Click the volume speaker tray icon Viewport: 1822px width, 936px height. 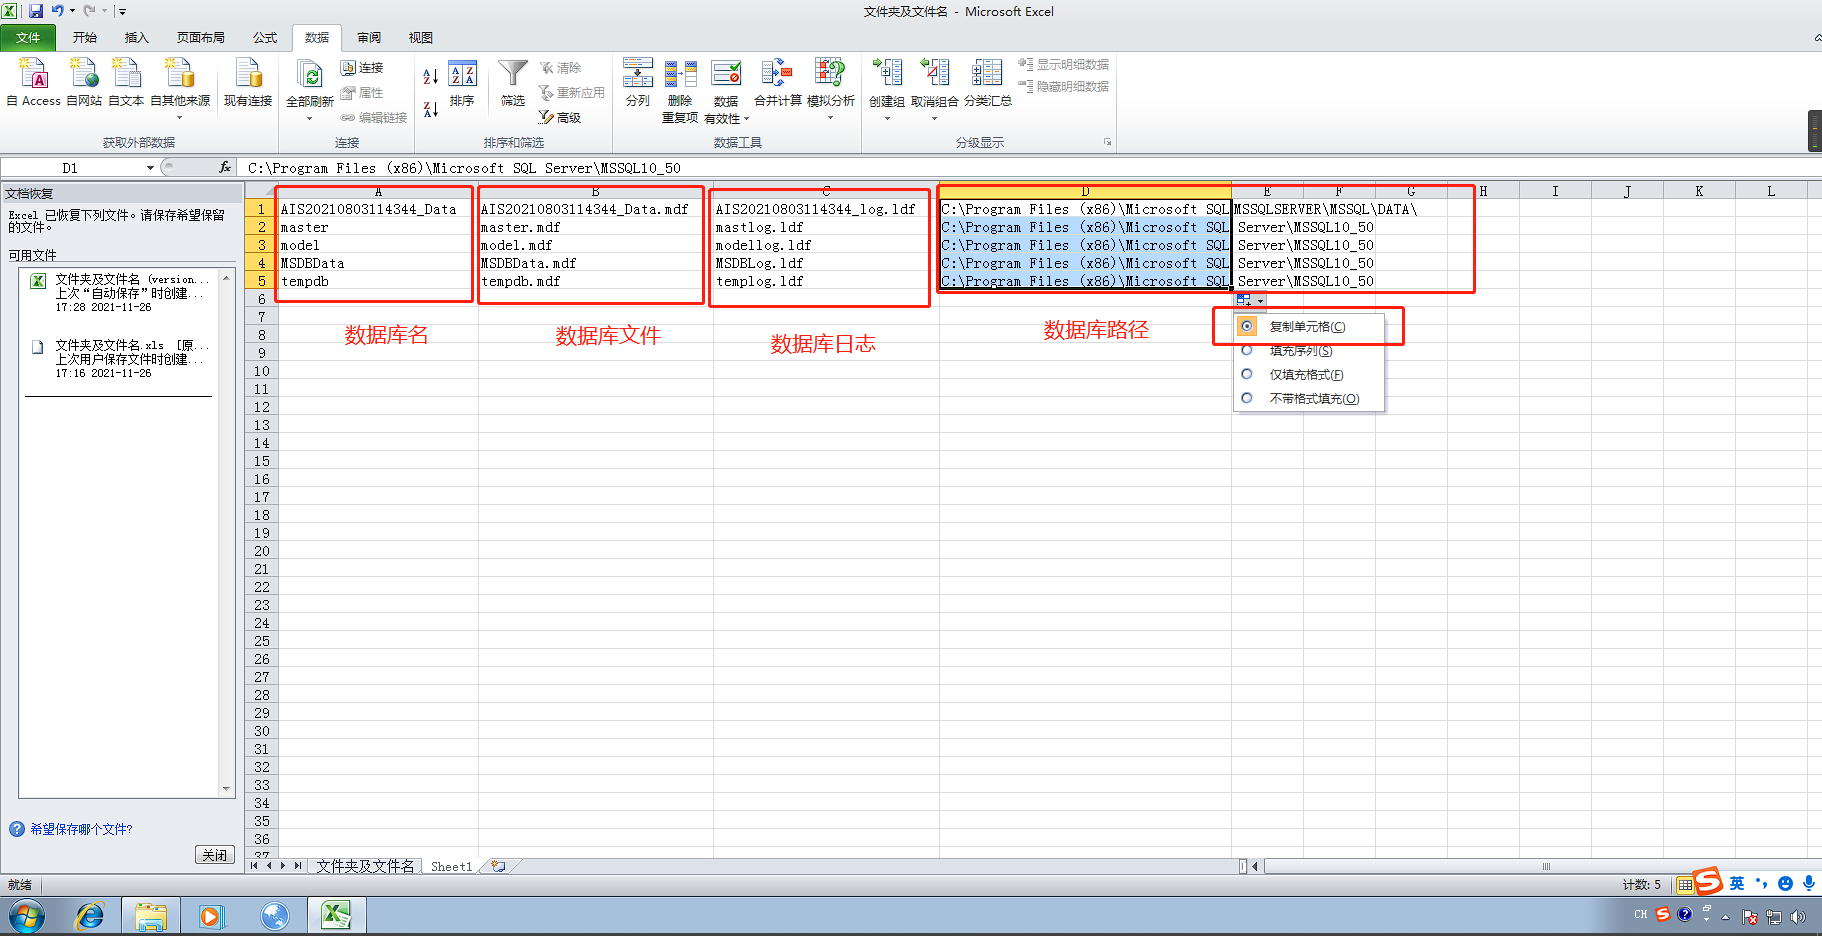click(1798, 916)
